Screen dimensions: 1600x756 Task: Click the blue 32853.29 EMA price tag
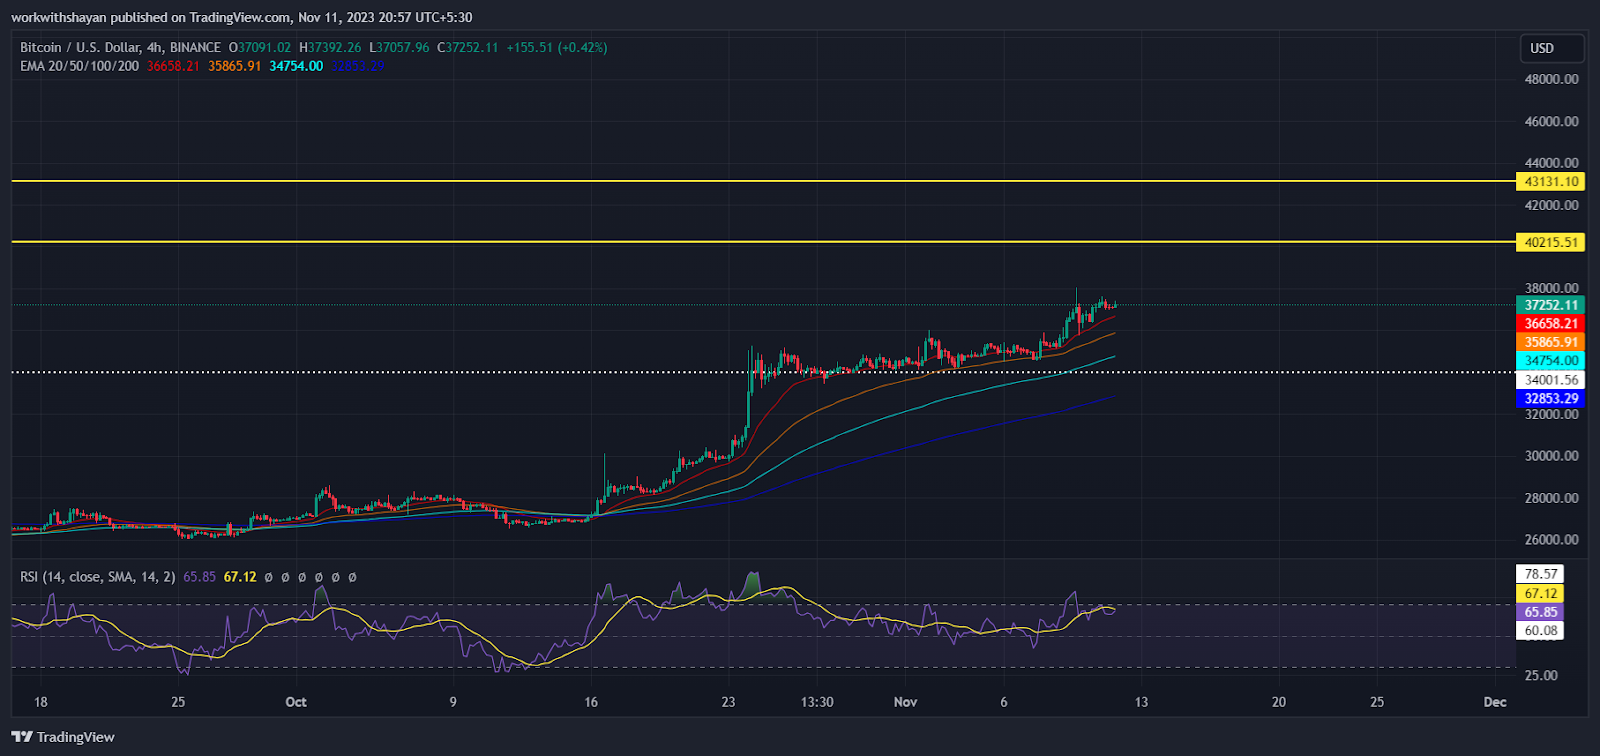(1550, 398)
